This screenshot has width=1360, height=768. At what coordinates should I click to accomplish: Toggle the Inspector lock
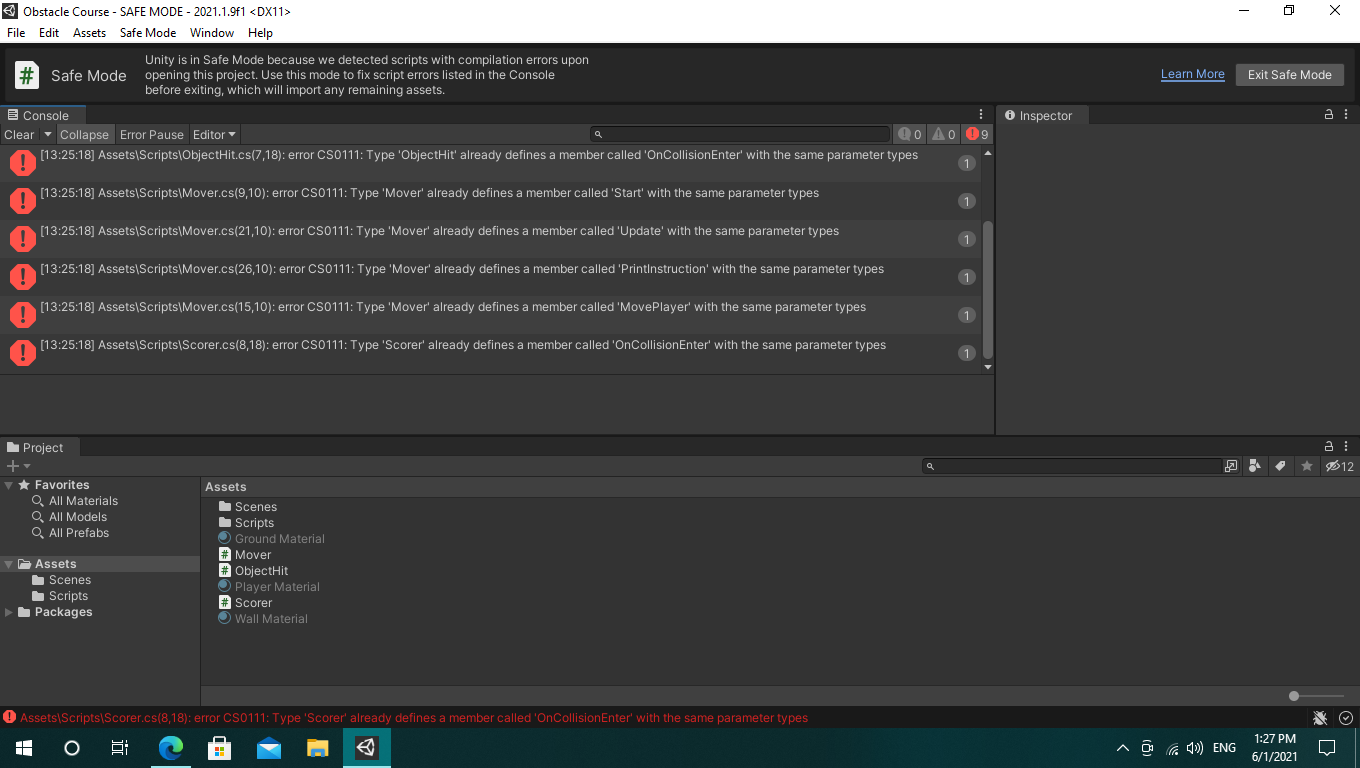pos(1329,115)
